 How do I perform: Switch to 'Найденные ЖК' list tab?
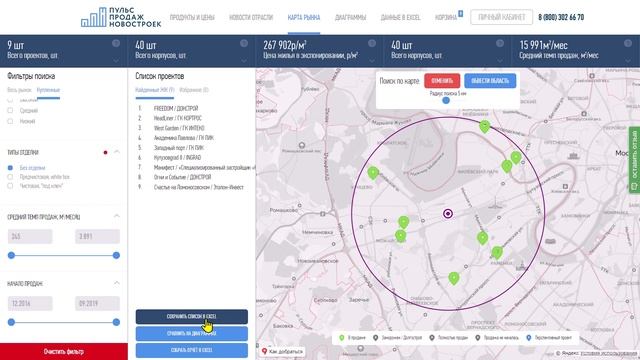[x=155, y=90]
